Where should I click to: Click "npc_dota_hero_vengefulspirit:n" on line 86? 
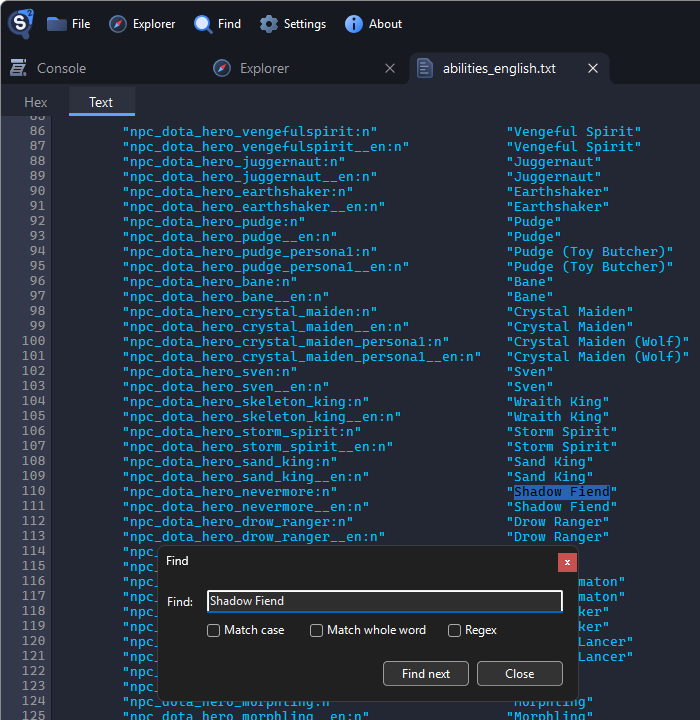click(x=250, y=132)
